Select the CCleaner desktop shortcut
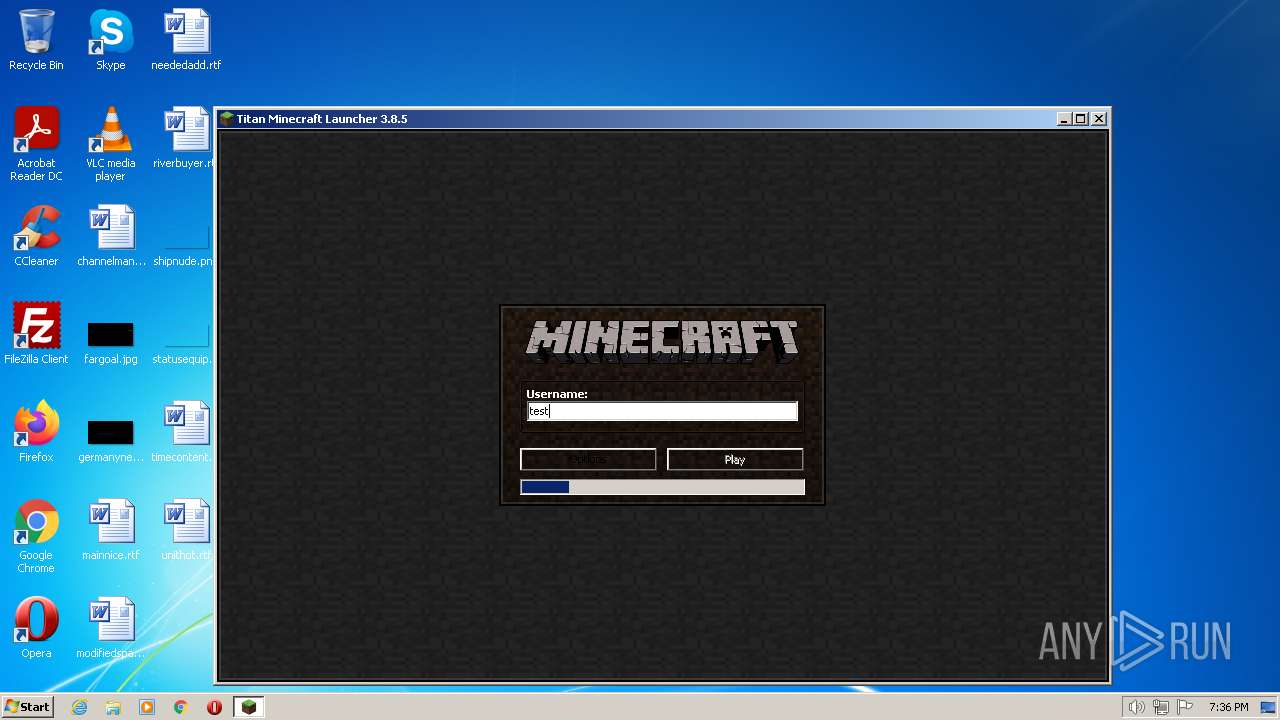 tap(36, 236)
